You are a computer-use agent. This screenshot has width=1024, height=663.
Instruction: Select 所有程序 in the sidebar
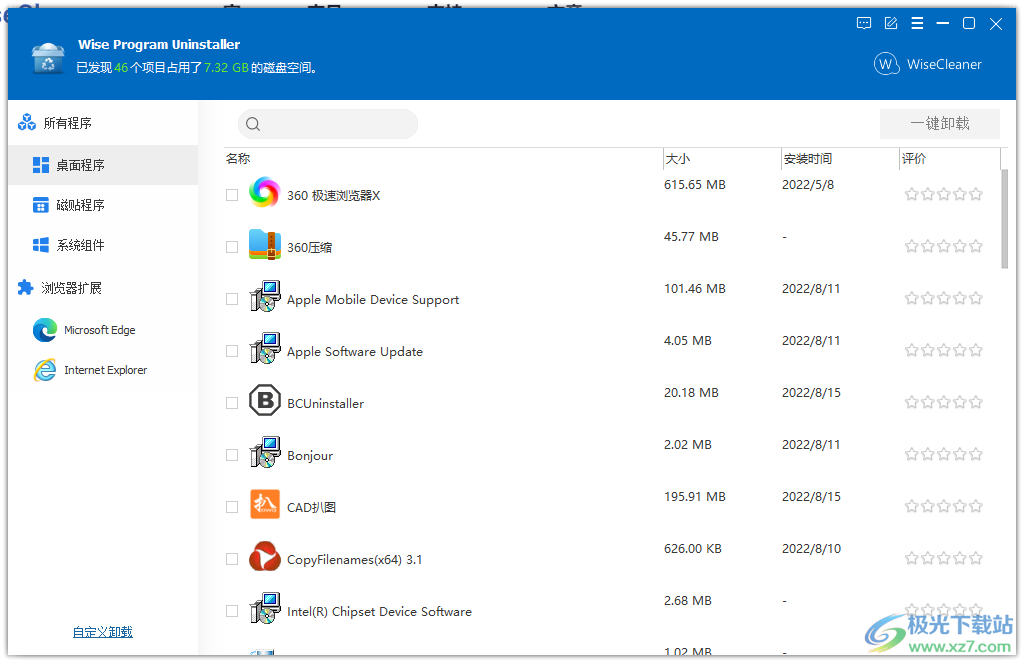click(64, 121)
